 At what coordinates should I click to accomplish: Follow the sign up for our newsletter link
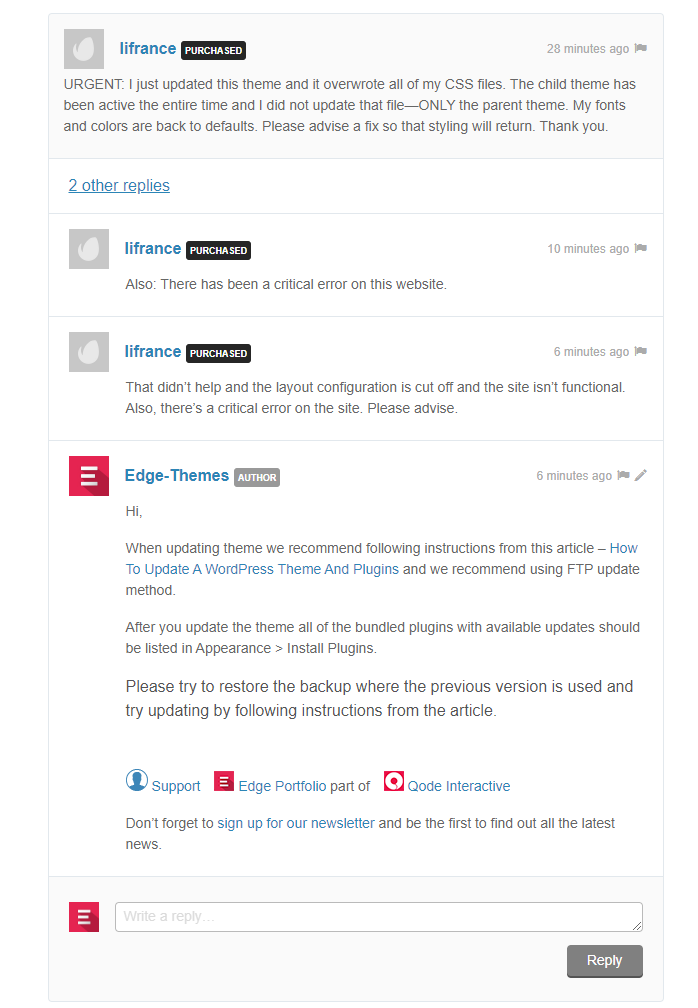coord(296,823)
